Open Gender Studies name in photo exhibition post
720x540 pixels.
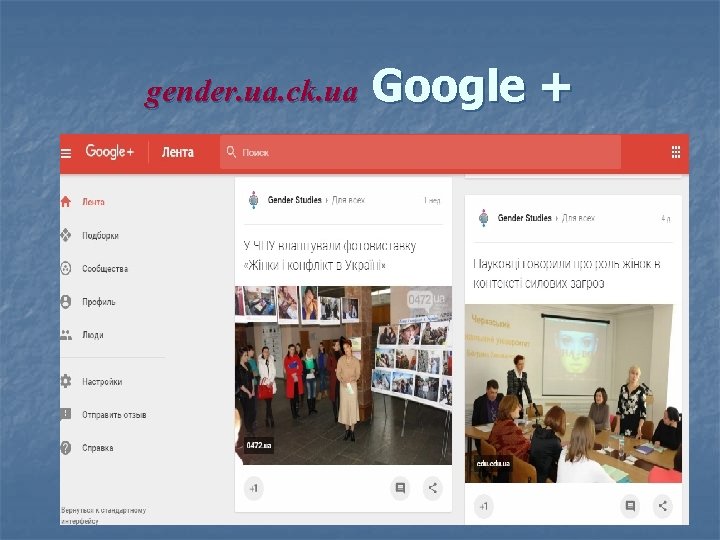294,200
